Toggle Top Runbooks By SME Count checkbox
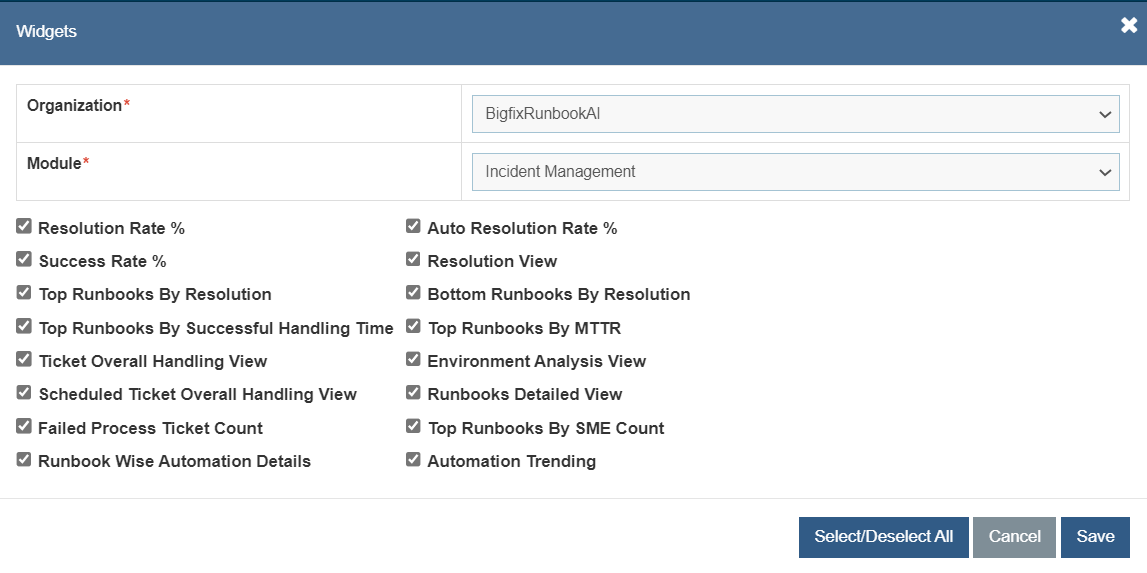Image resolution: width=1147 pixels, height=573 pixels. tap(413, 427)
